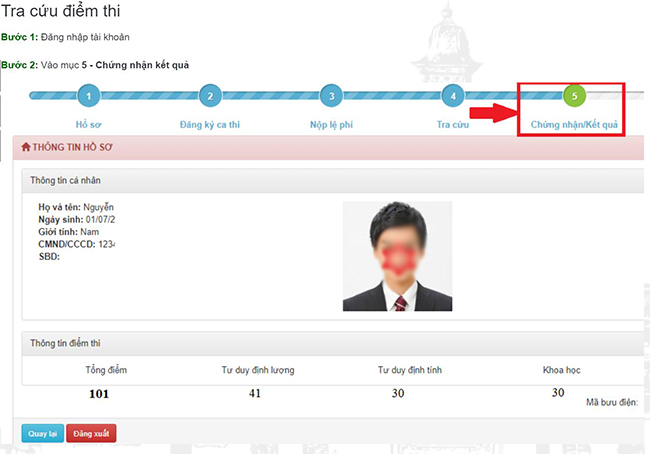Viewport: 650px width, 454px height.
Task: Switch to the Tra cứu step label
Action: [x=453, y=125]
